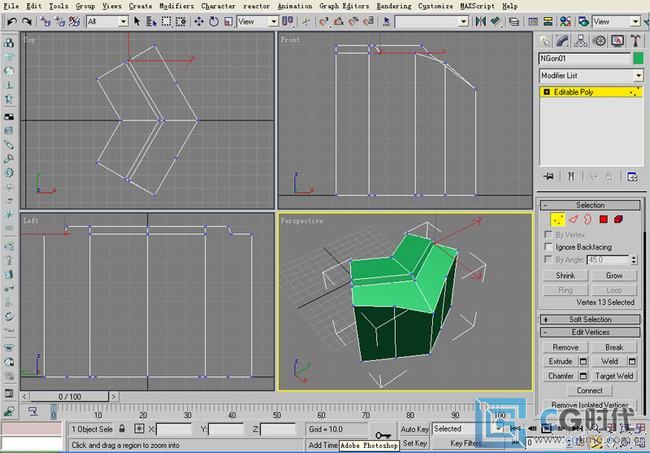Viewport: 650px width, 453px height.
Task: Click the NGon01 green object color swatch
Action: tap(638, 58)
